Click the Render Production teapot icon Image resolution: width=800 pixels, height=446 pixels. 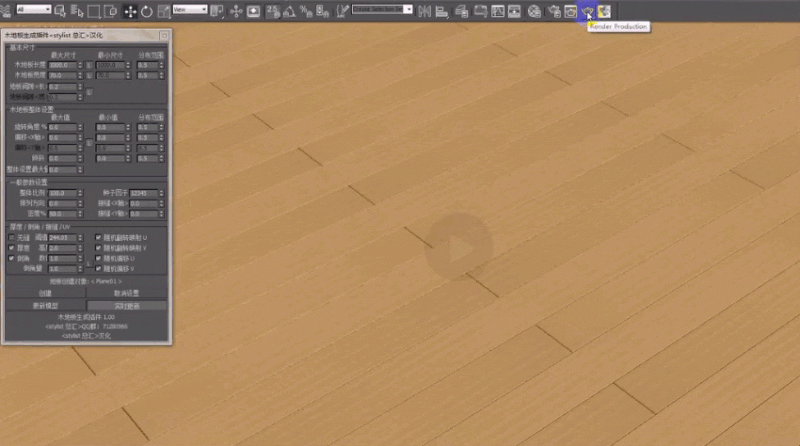click(x=587, y=11)
